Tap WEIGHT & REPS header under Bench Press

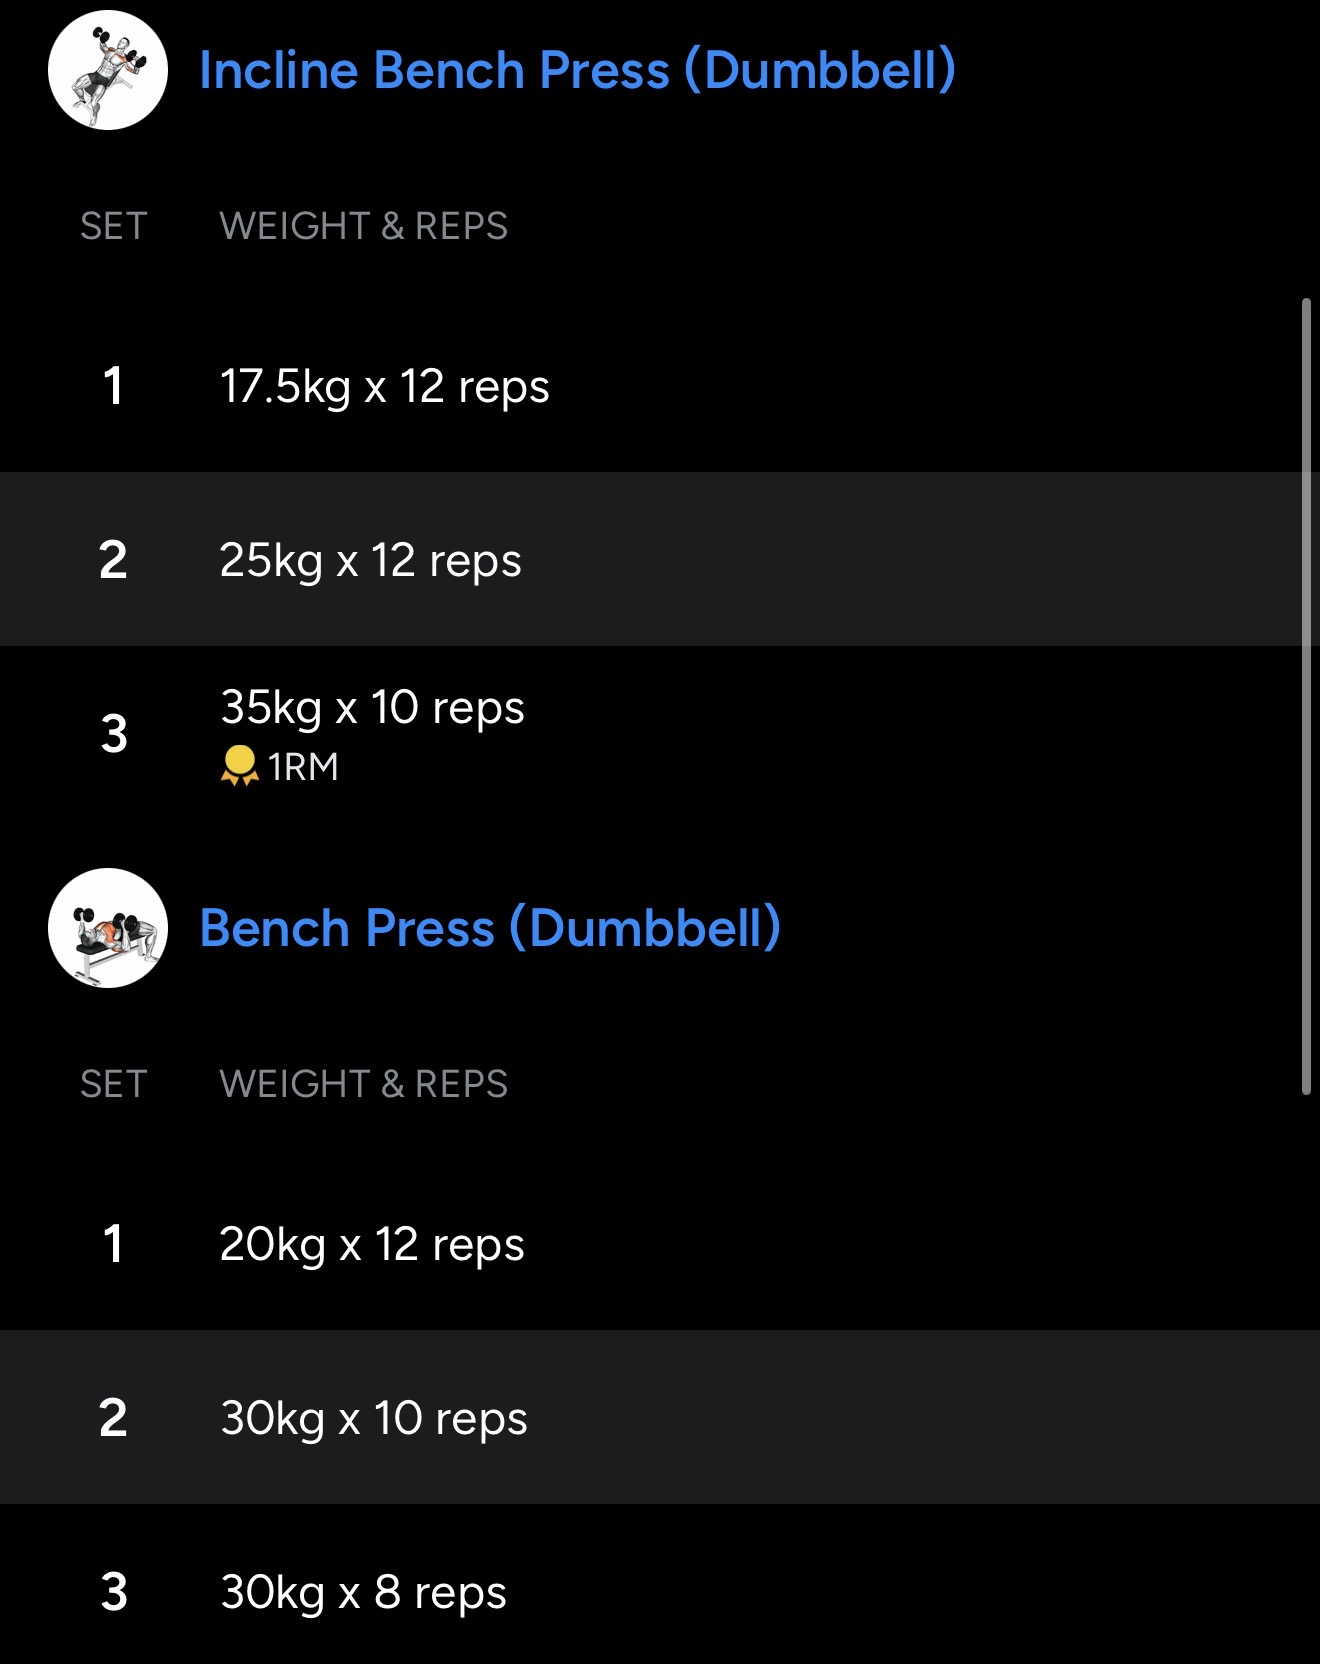(363, 1084)
